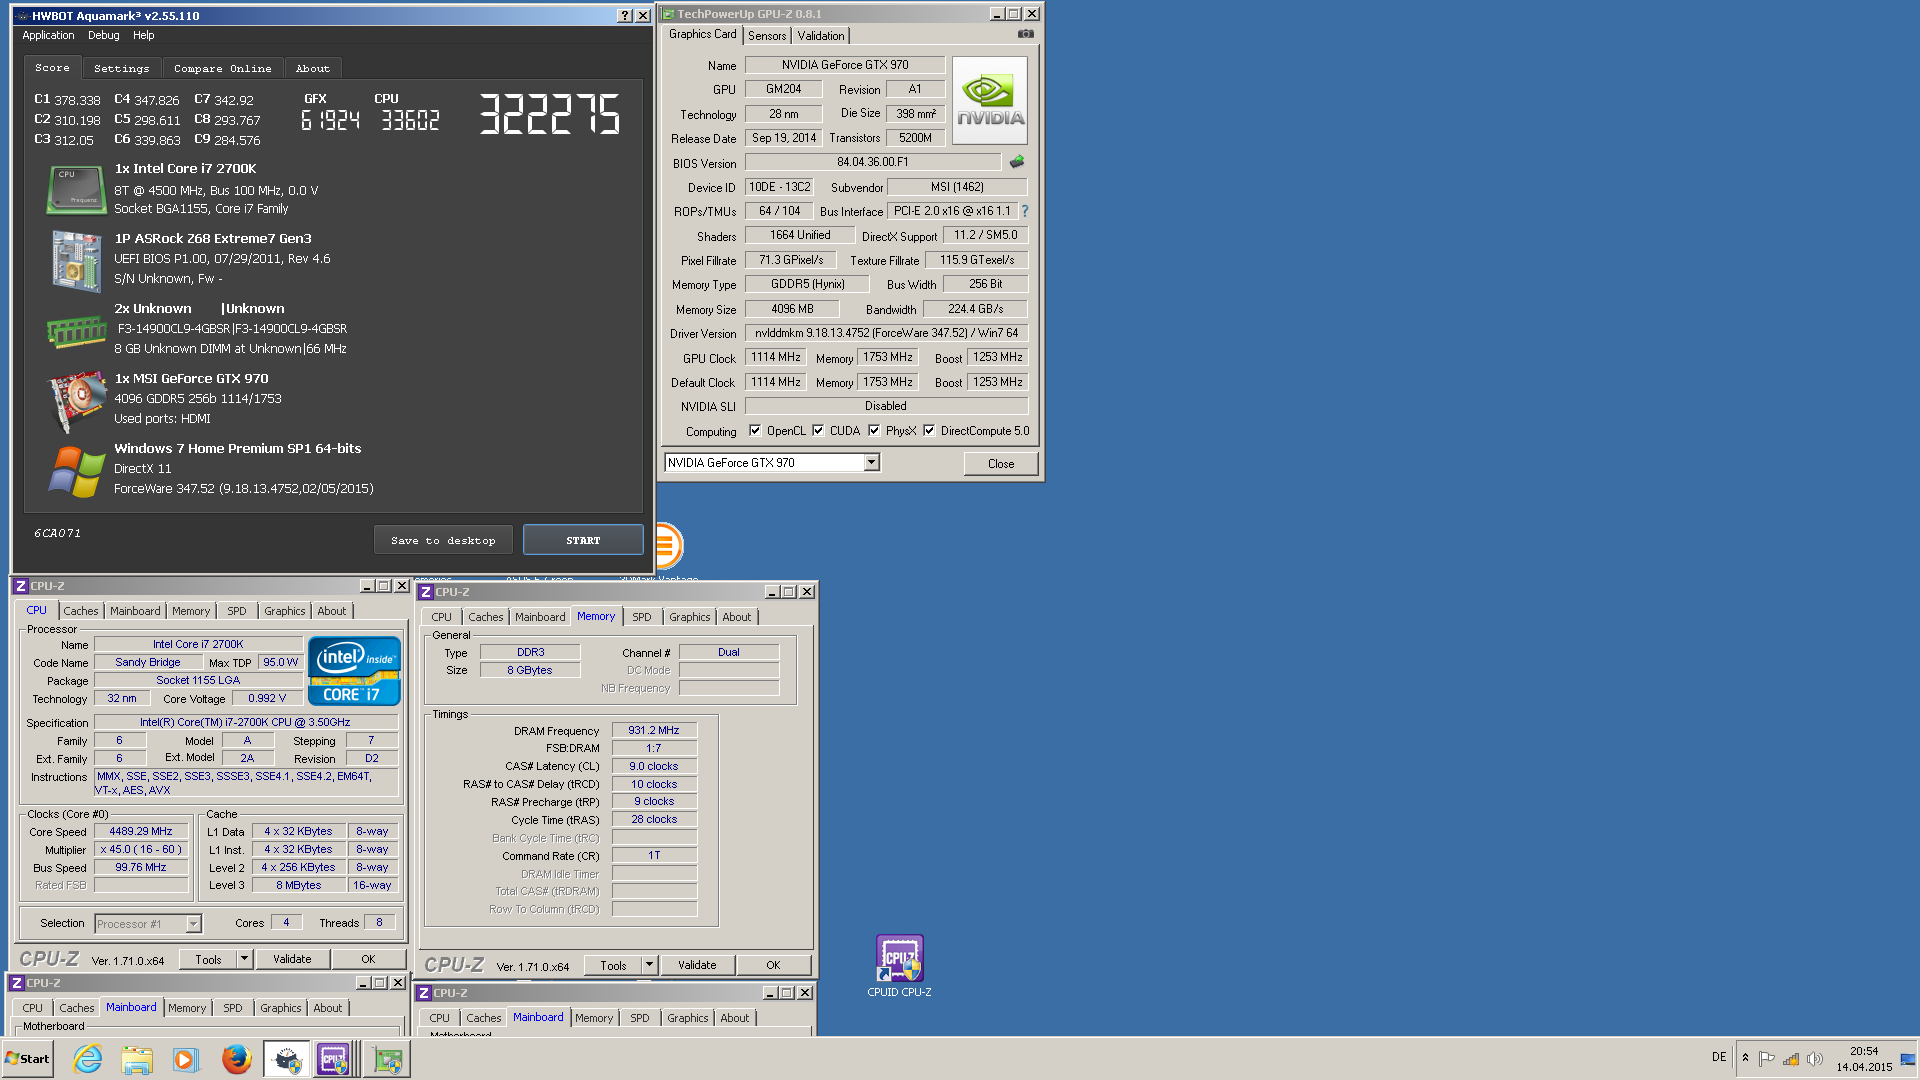Open the CPUID CPU-Z desktop shortcut
Screen dimensions: 1920x1080
tap(899, 966)
